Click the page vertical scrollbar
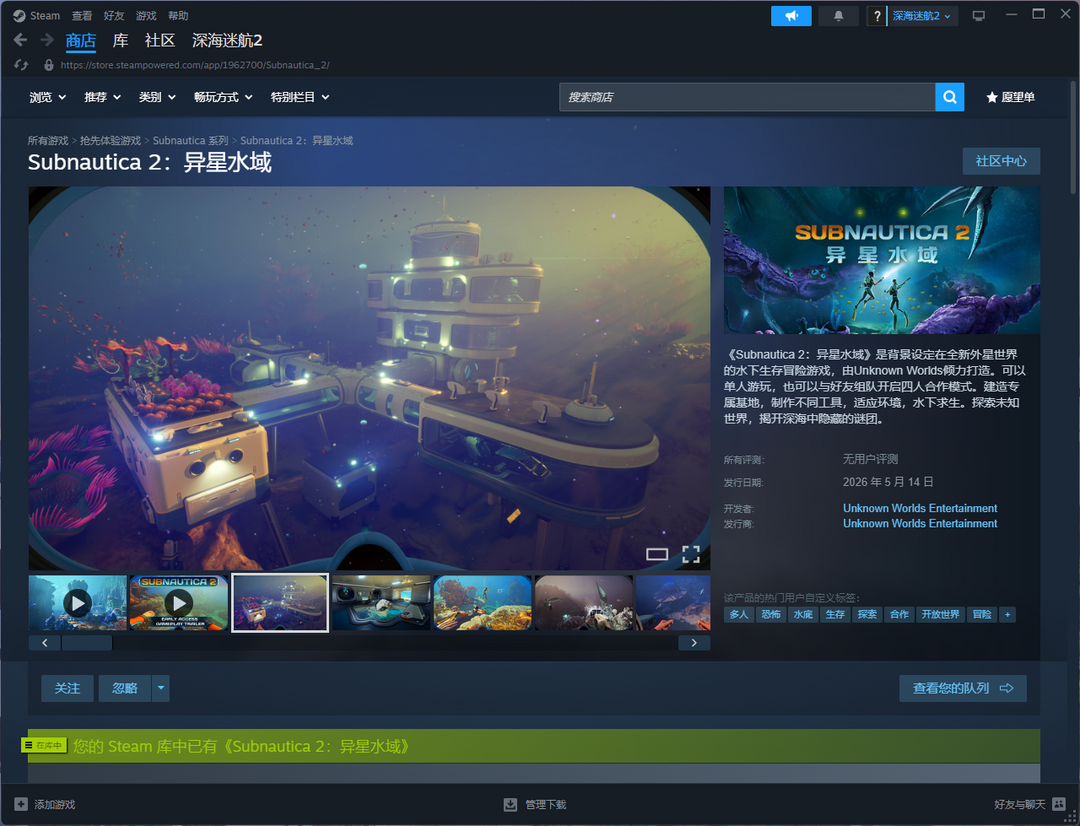 tap(1072, 138)
